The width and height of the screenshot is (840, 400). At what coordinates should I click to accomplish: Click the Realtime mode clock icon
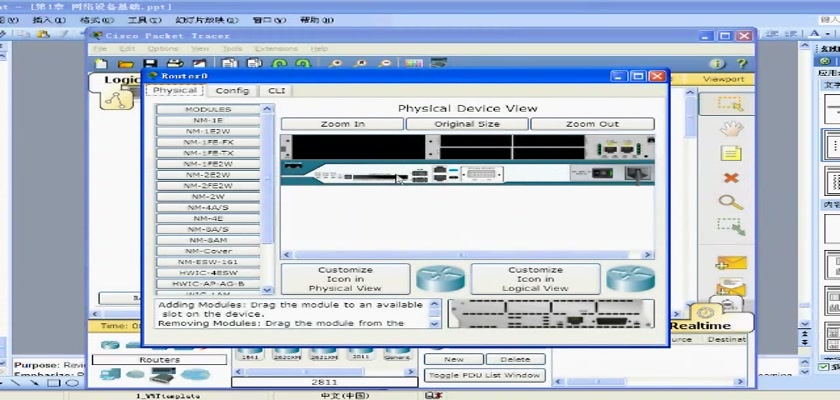[x=706, y=313]
